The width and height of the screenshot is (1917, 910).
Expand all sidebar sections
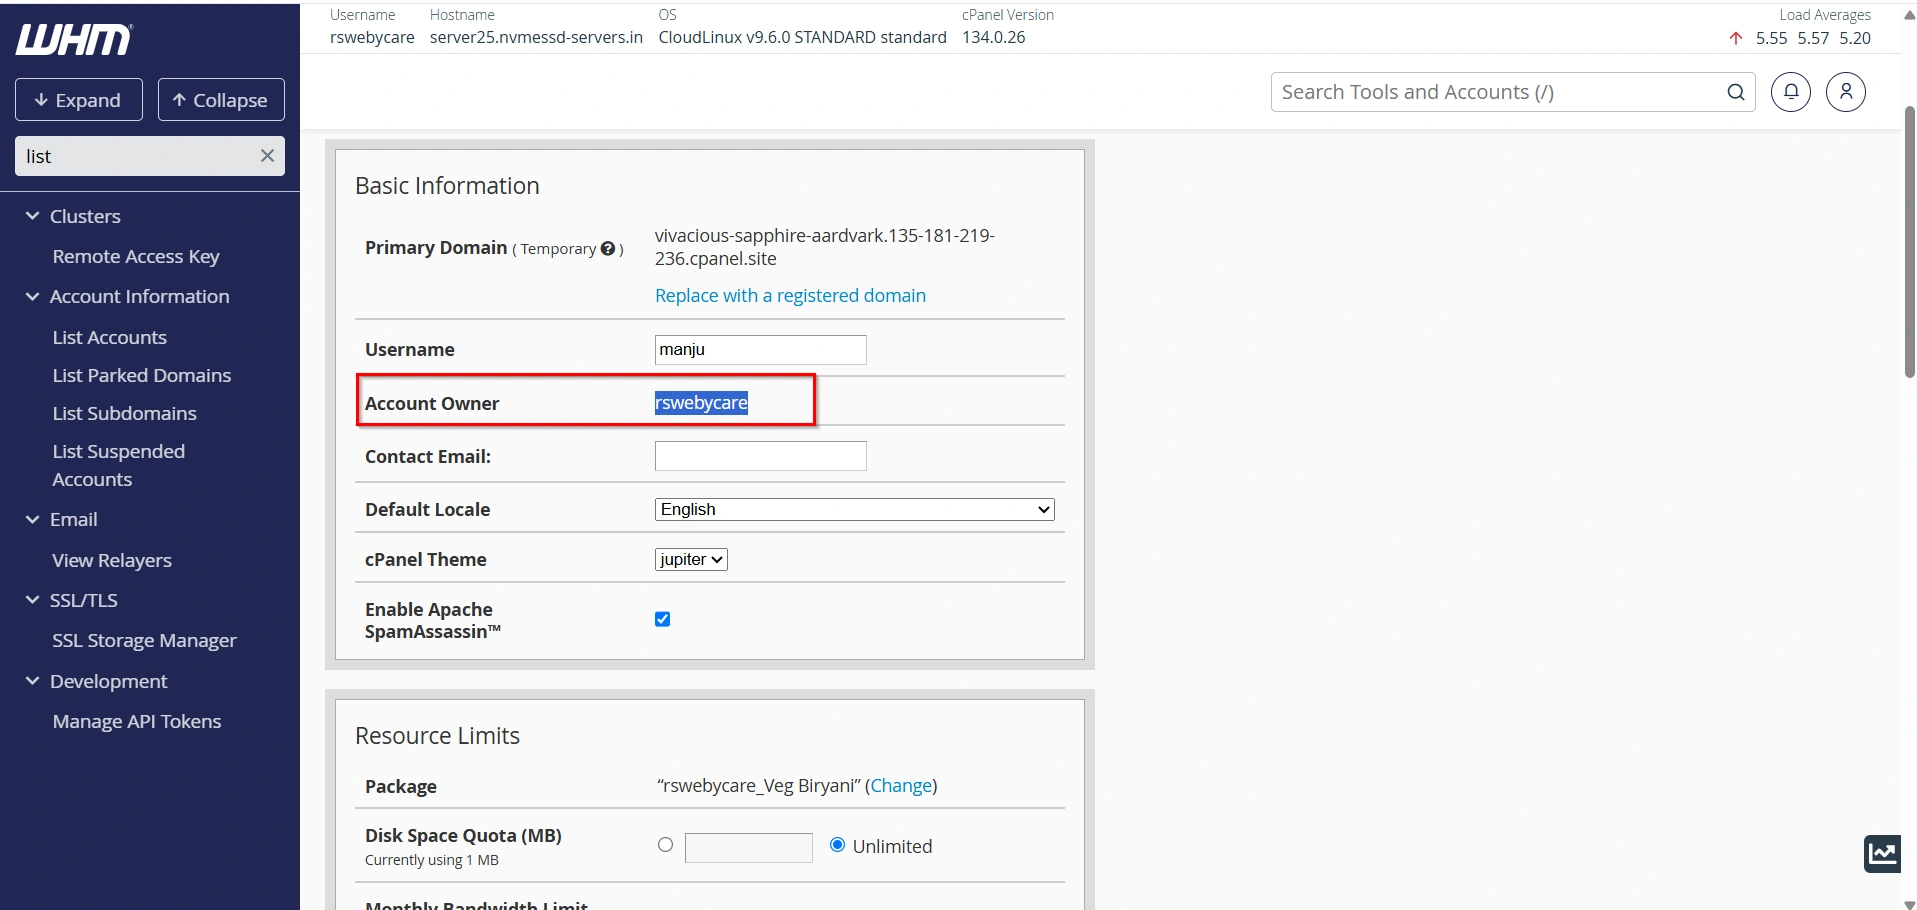[79, 100]
